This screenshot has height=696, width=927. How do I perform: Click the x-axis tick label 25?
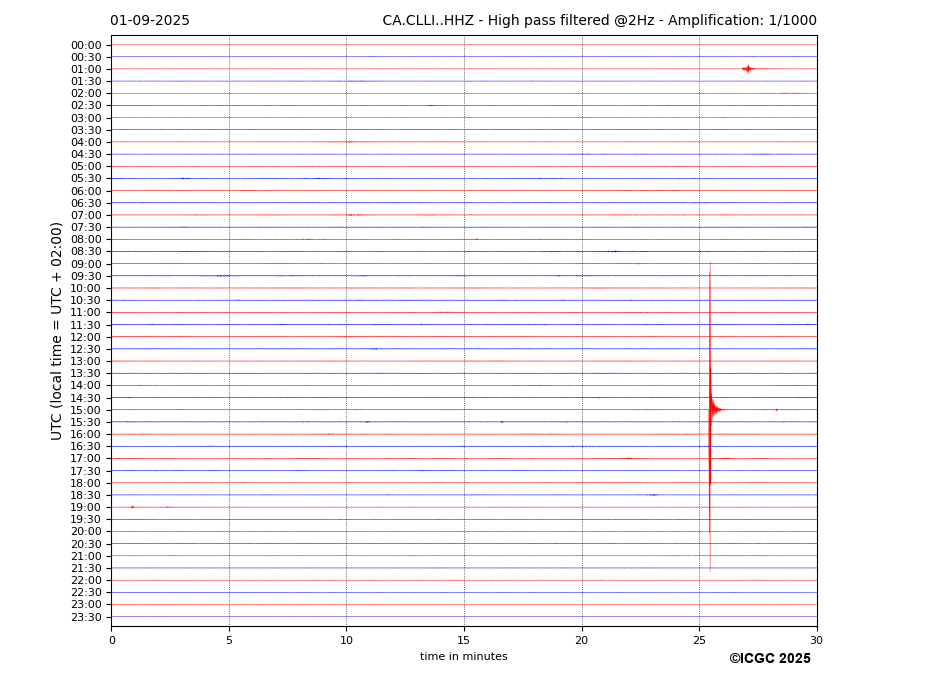(x=699, y=640)
